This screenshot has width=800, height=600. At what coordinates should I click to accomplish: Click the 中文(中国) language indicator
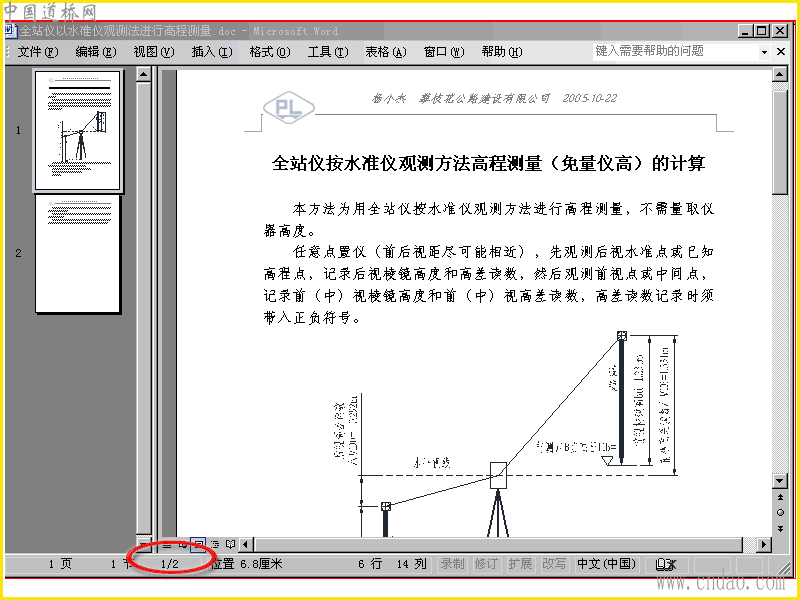[x=607, y=564]
